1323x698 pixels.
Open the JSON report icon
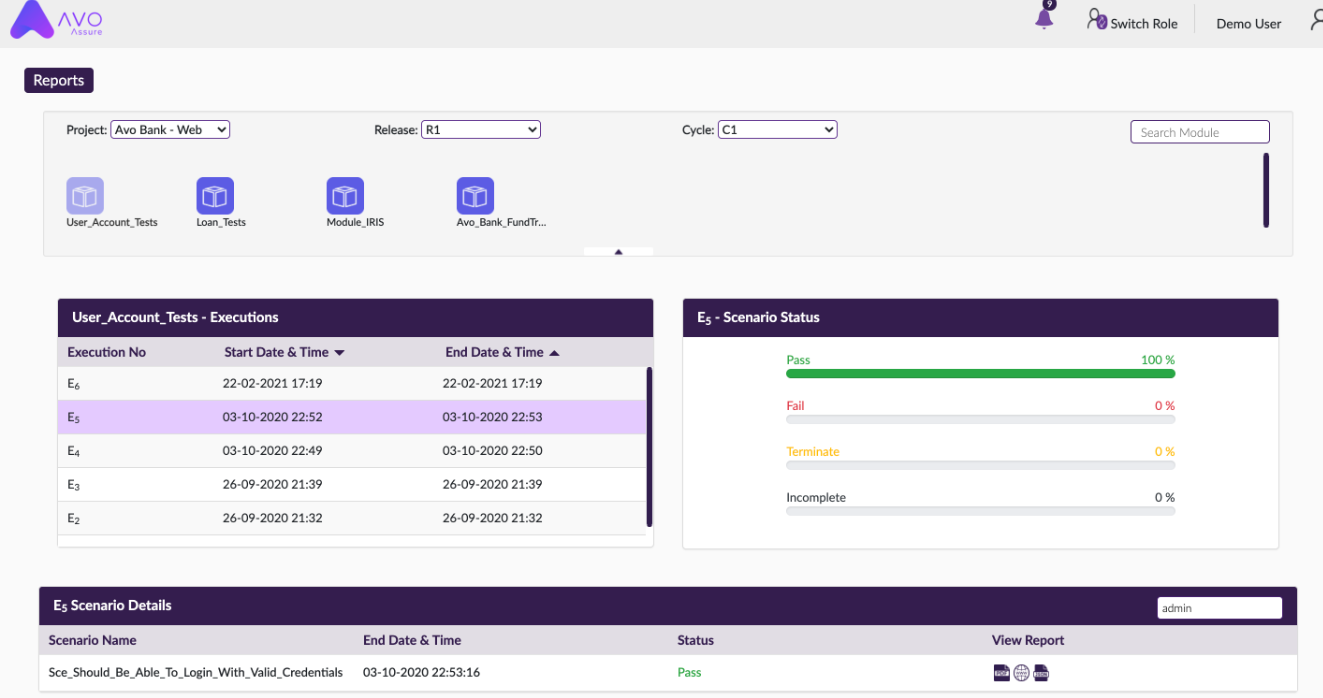[1041, 673]
